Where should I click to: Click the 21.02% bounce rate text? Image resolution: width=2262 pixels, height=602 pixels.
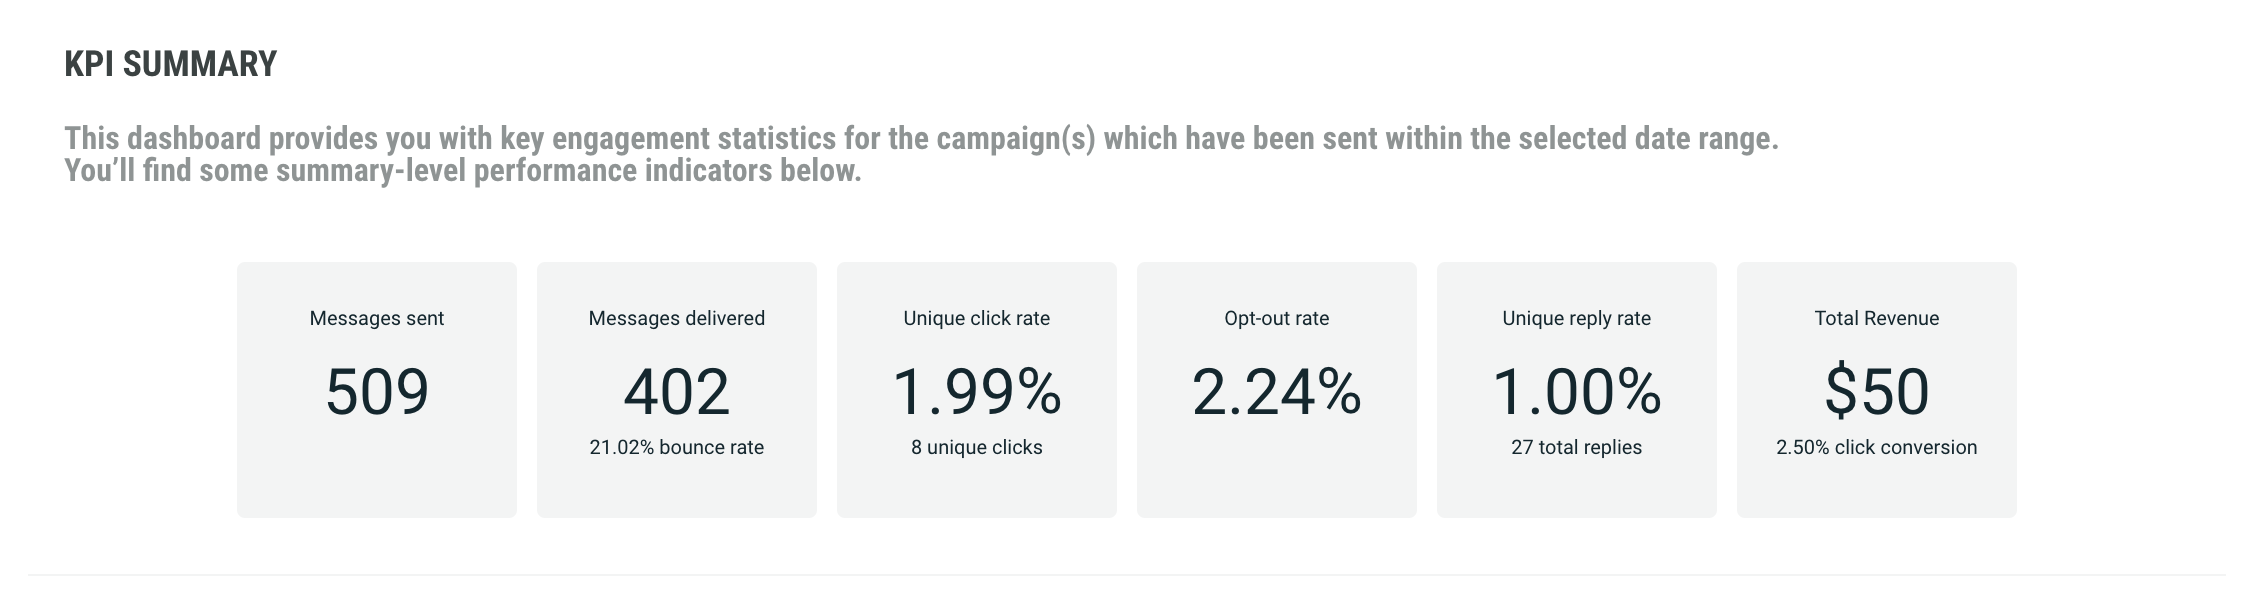(676, 447)
